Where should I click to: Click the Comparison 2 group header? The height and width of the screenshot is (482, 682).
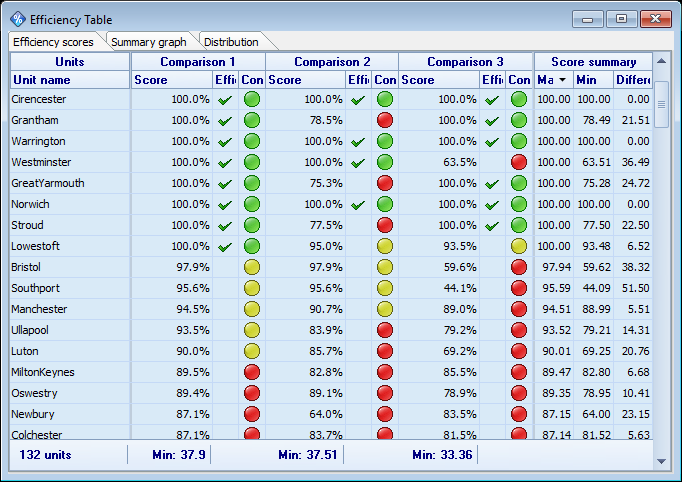click(332, 62)
